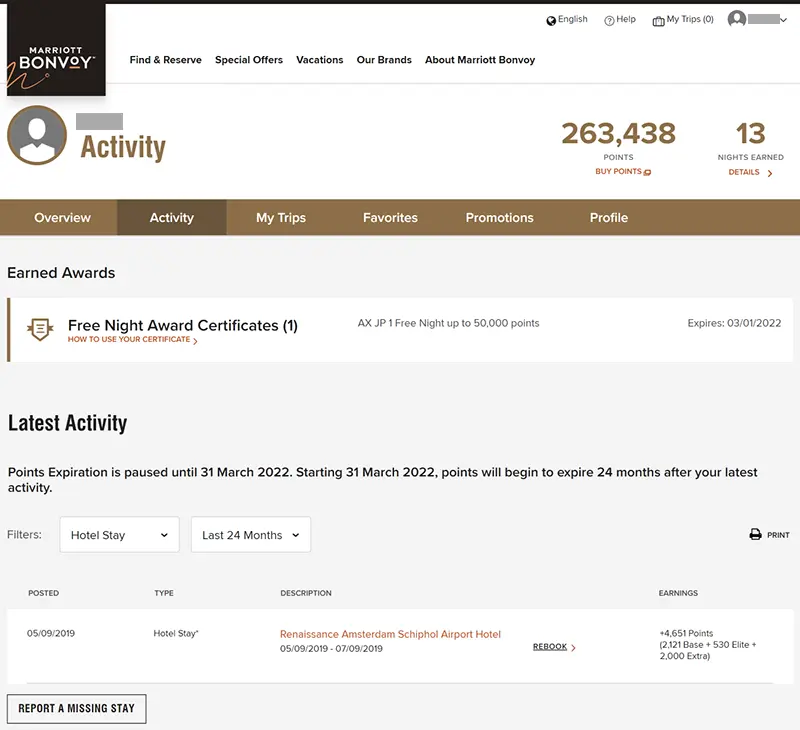Click the user account avatar icon

pos(737,19)
